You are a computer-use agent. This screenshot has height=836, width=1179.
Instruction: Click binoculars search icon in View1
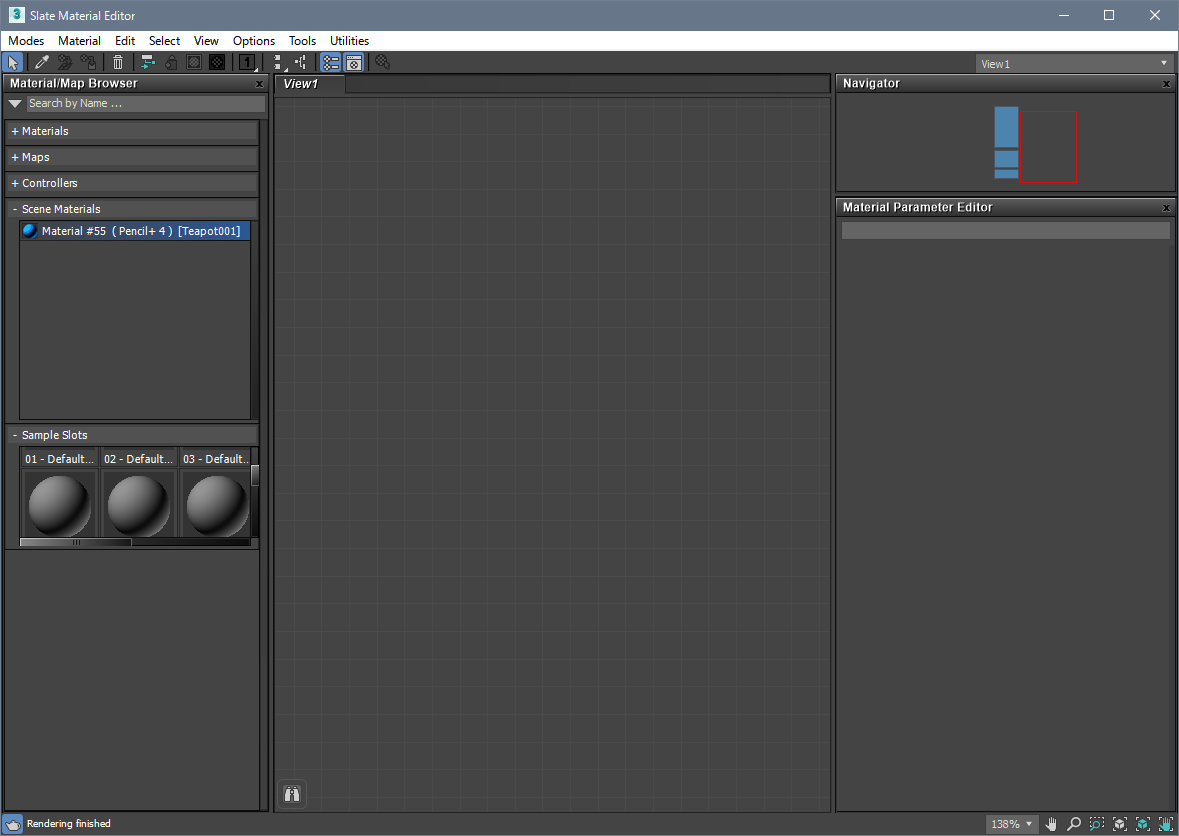coord(292,795)
